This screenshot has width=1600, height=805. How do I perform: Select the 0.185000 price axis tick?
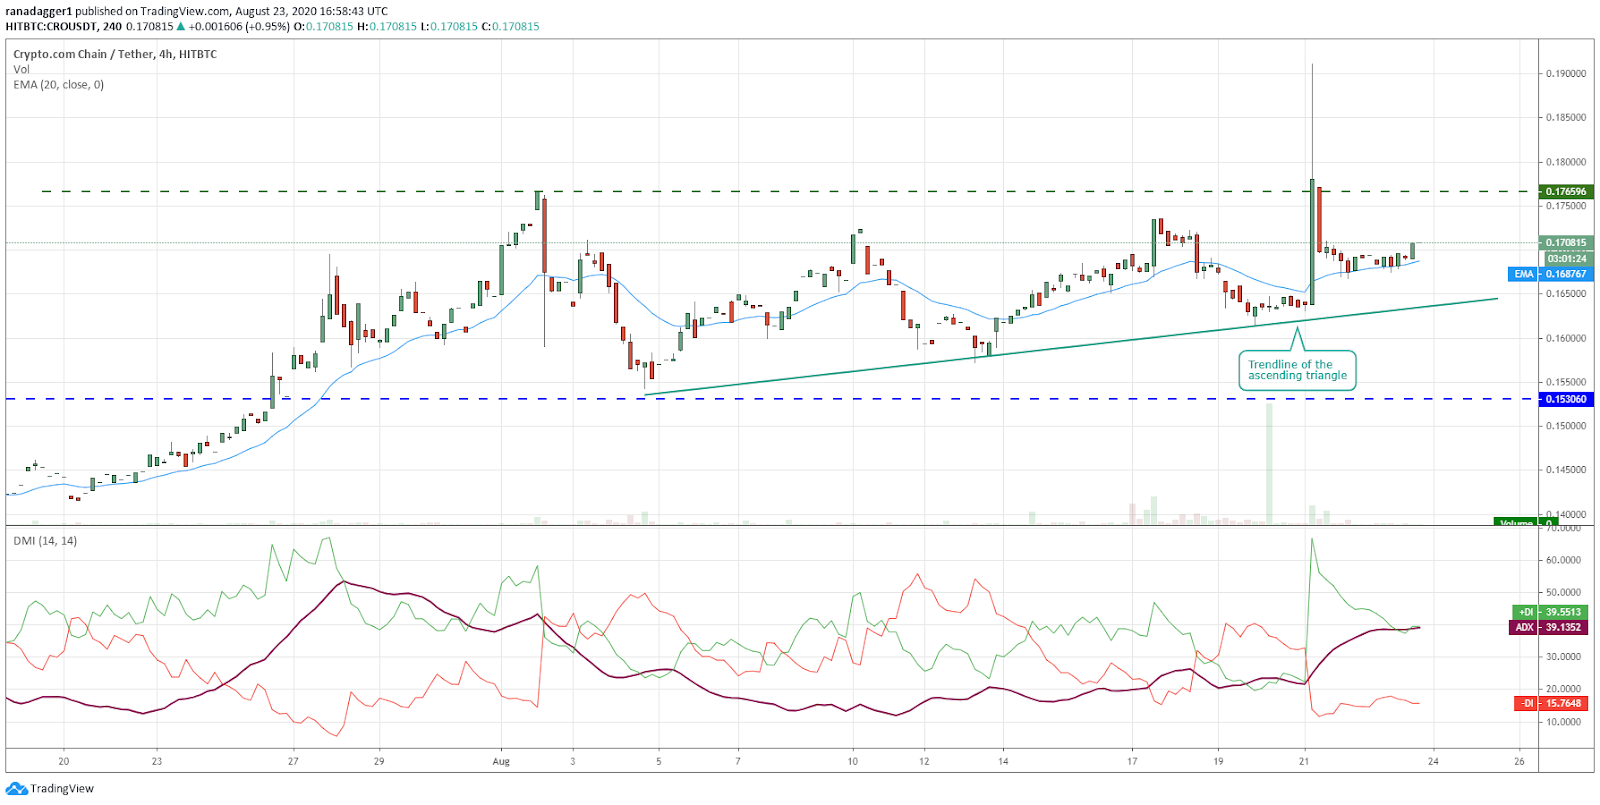point(1566,118)
